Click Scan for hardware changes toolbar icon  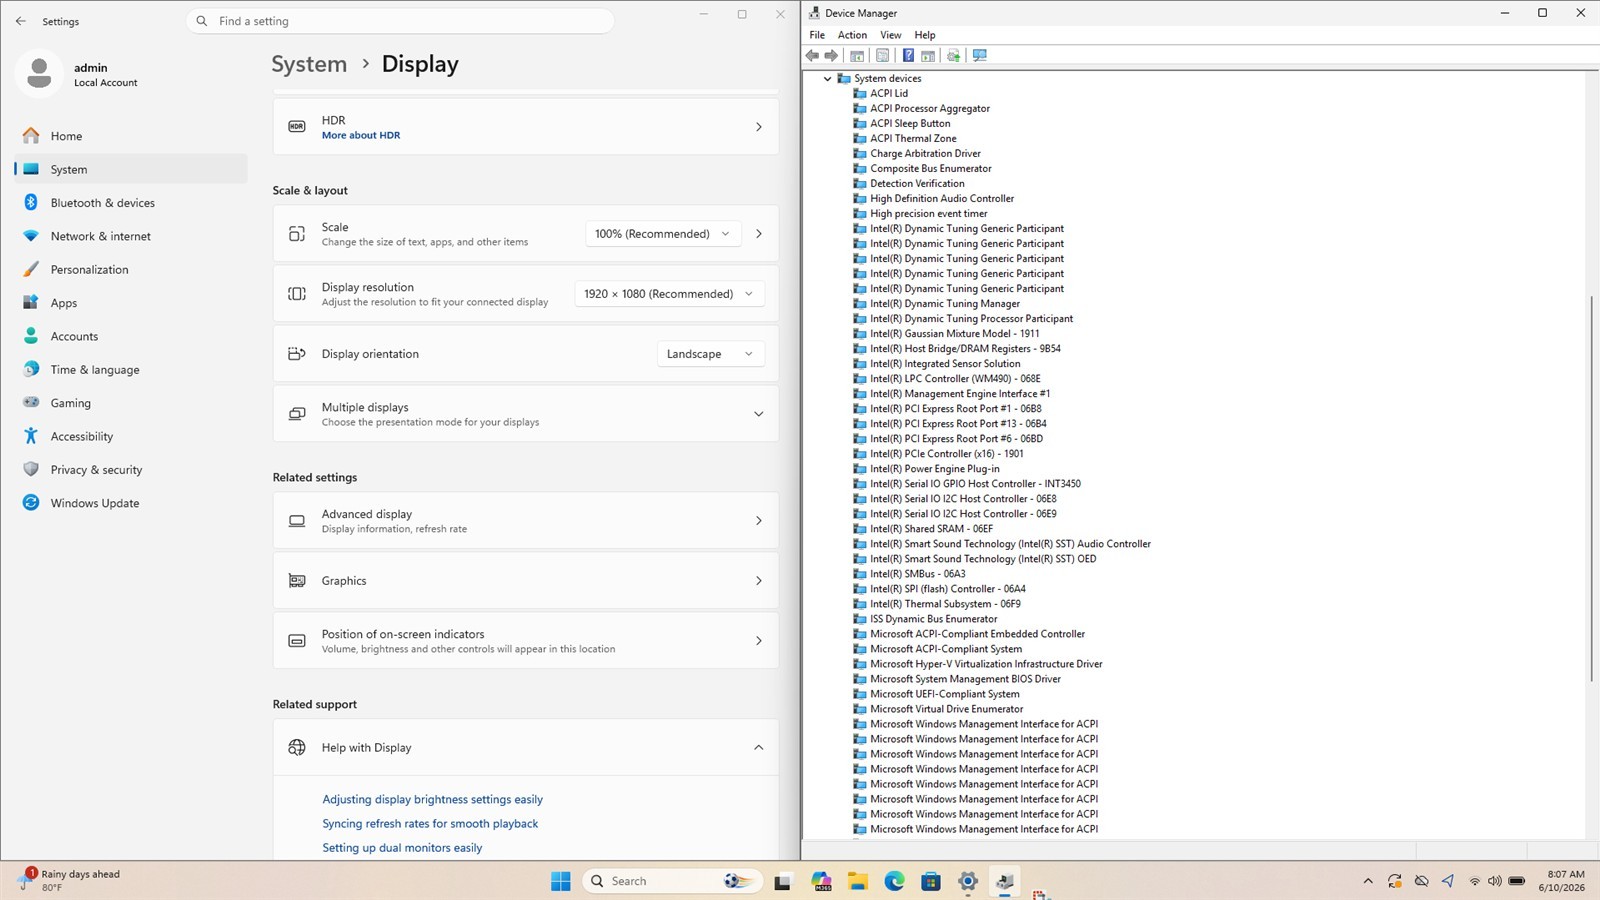(980, 56)
